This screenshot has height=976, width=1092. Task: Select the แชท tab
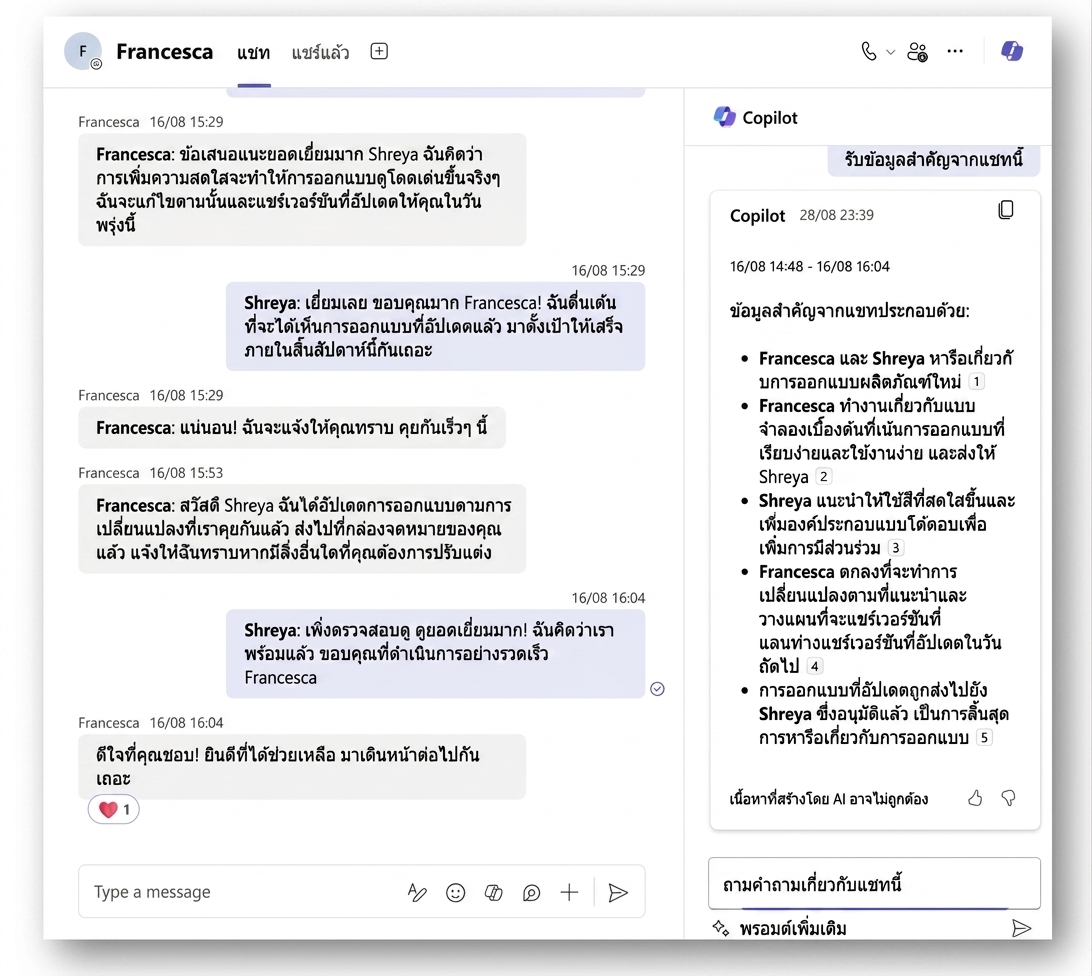(254, 53)
